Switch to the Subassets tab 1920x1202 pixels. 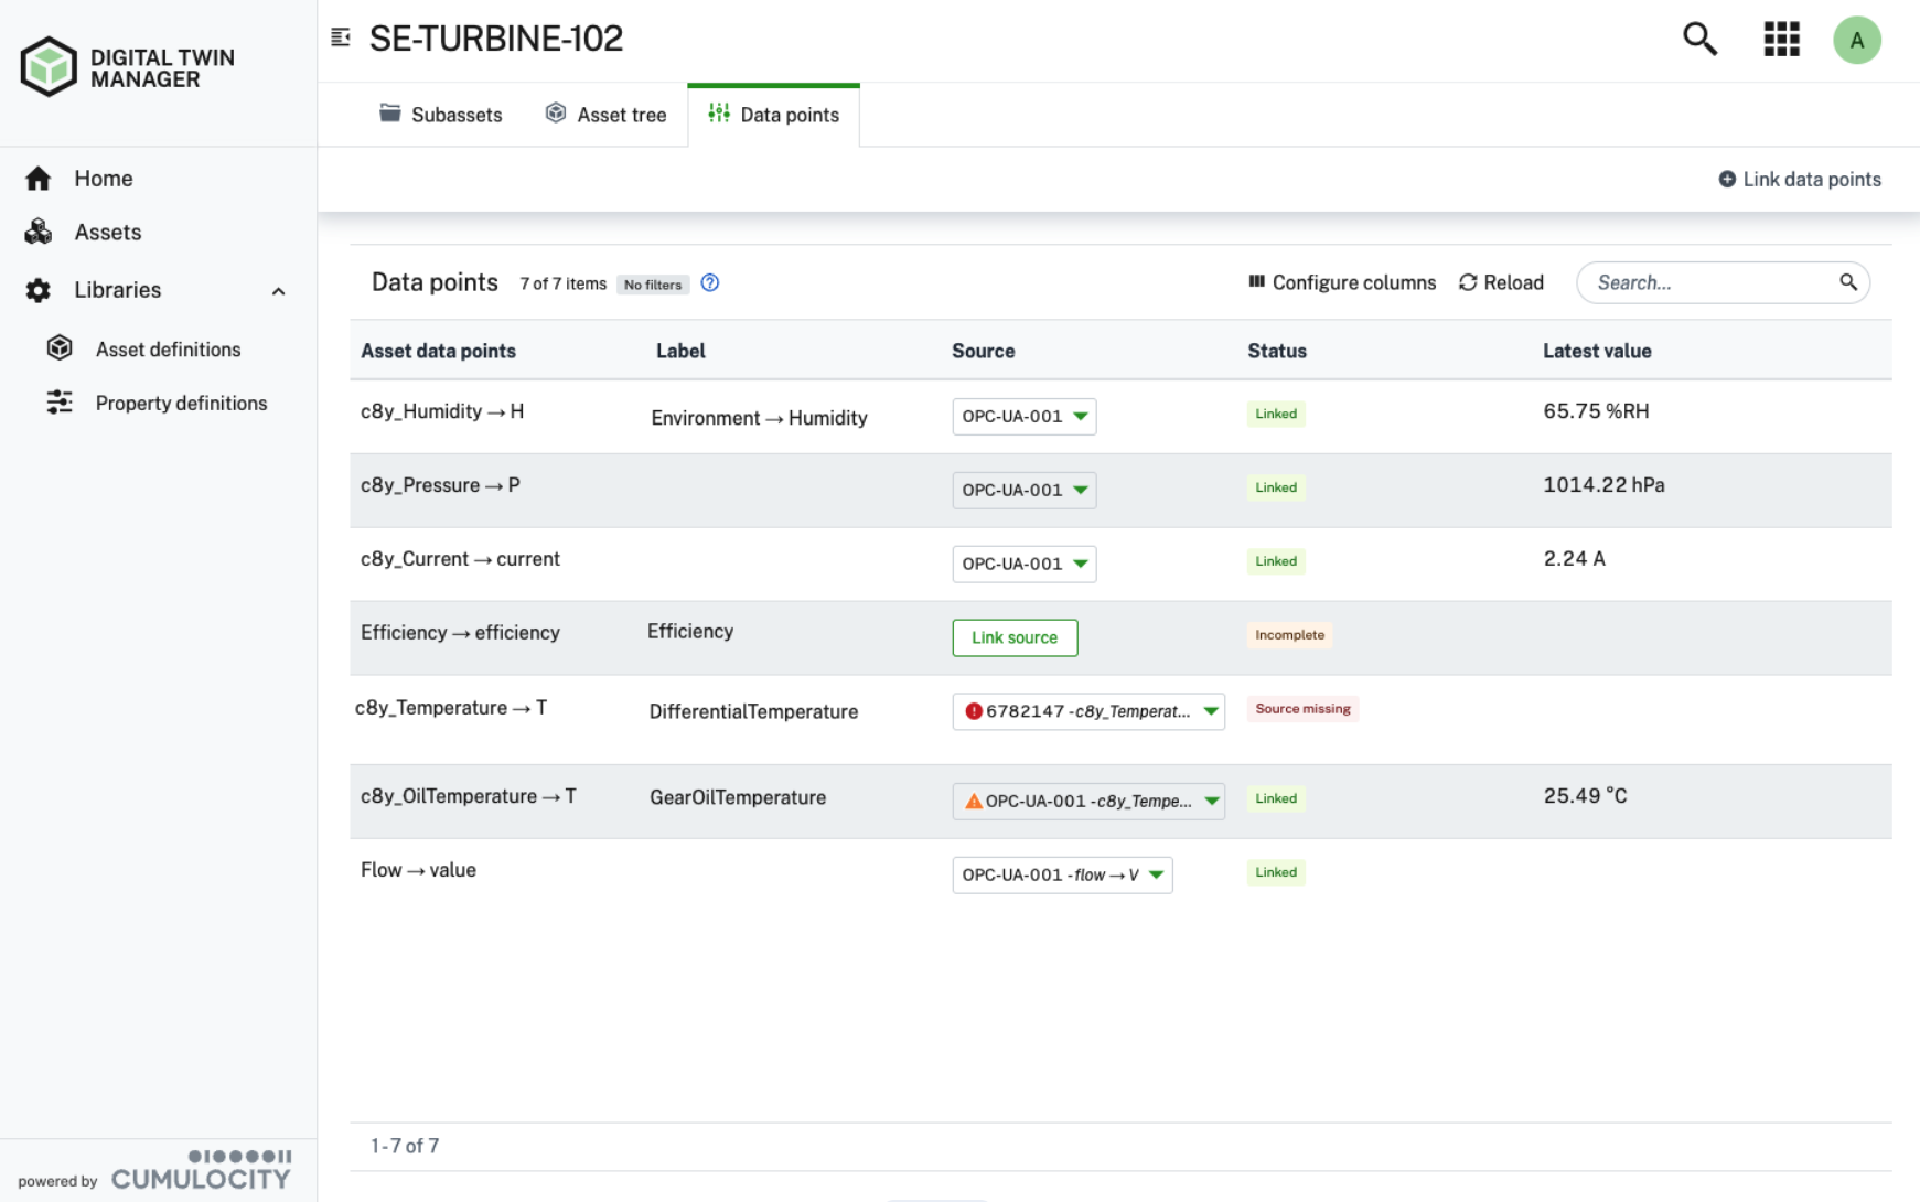(x=441, y=115)
